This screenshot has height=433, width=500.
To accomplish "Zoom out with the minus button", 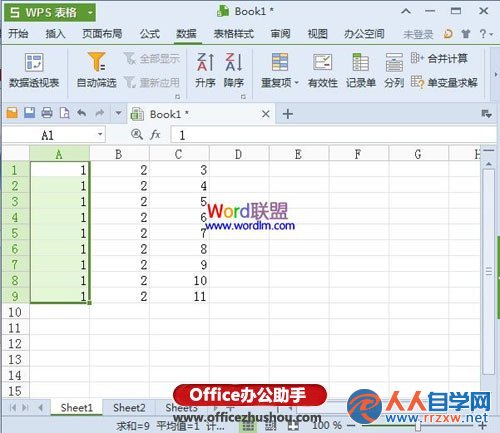I will tap(350, 426).
